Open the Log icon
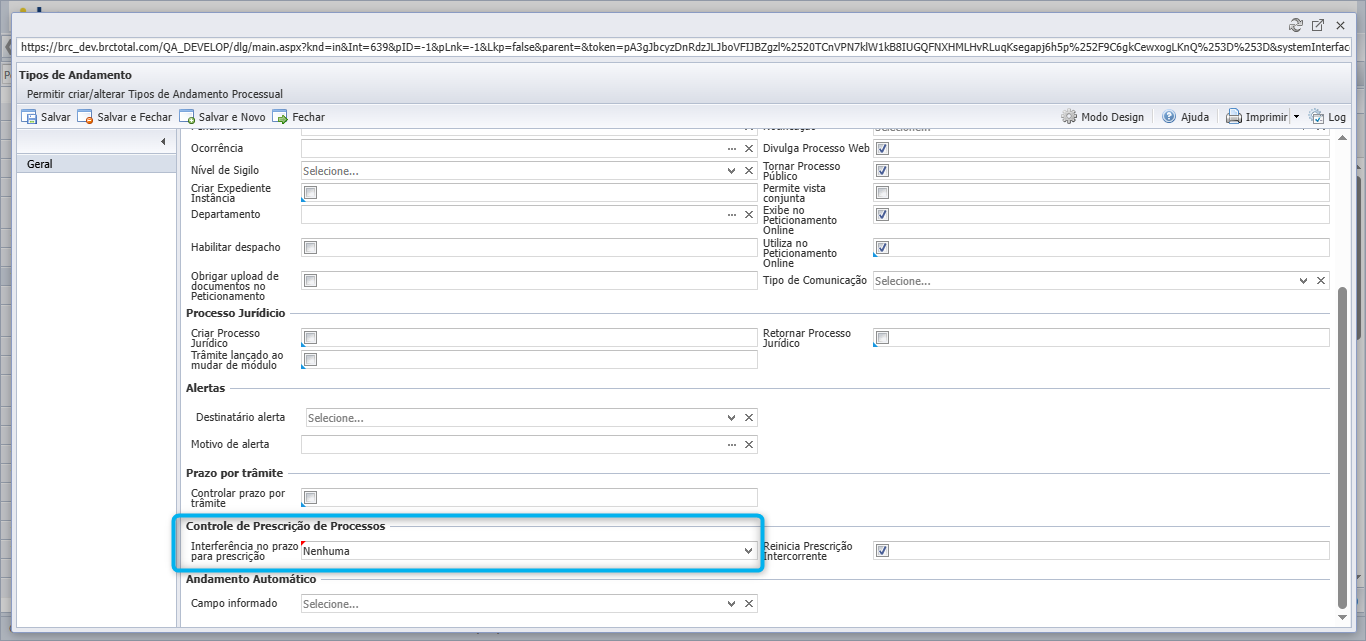The width and height of the screenshot is (1366, 641). pyautogui.click(x=1316, y=117)
